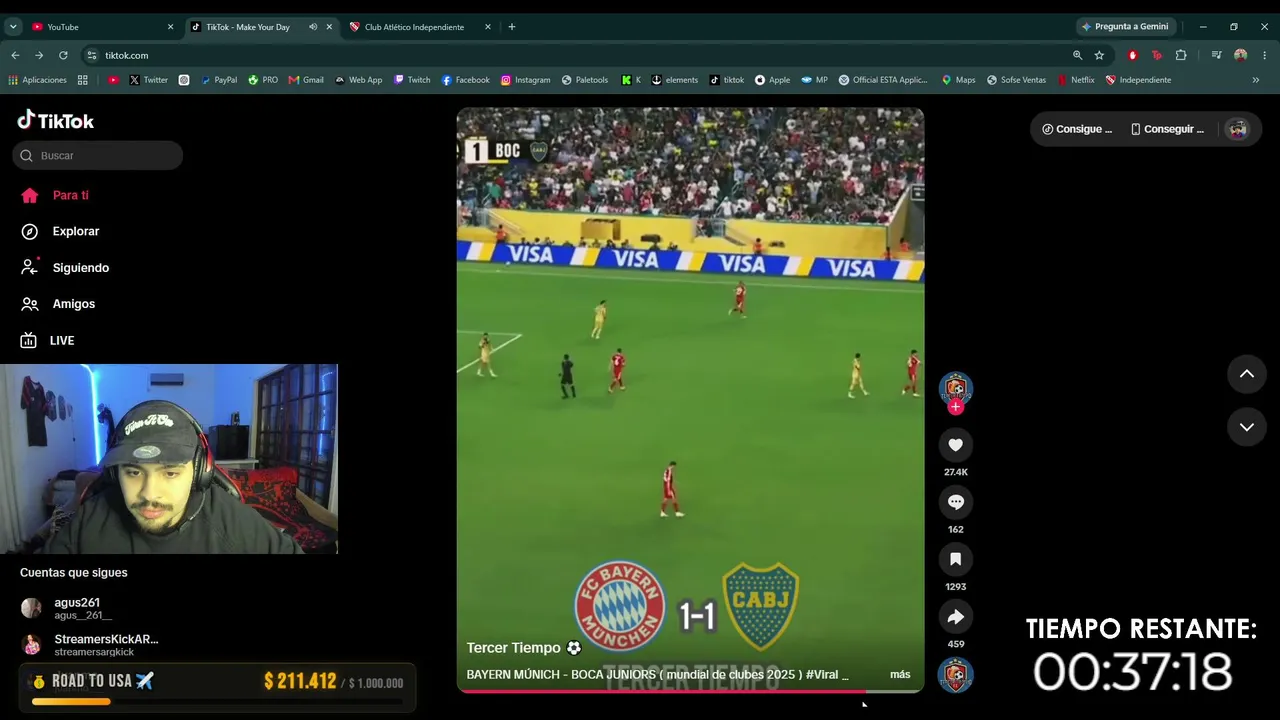Click the Buscar search field
The image size is (1280, 720).
click(x=98, y=155)
